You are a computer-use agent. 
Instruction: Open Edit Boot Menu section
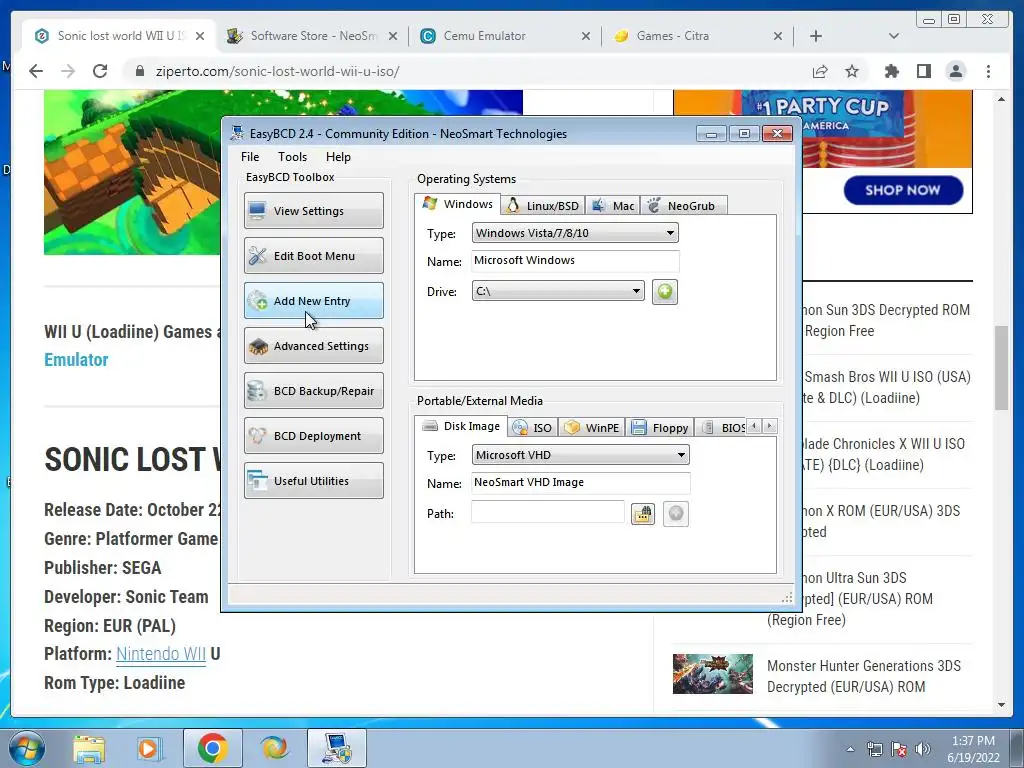313,255
